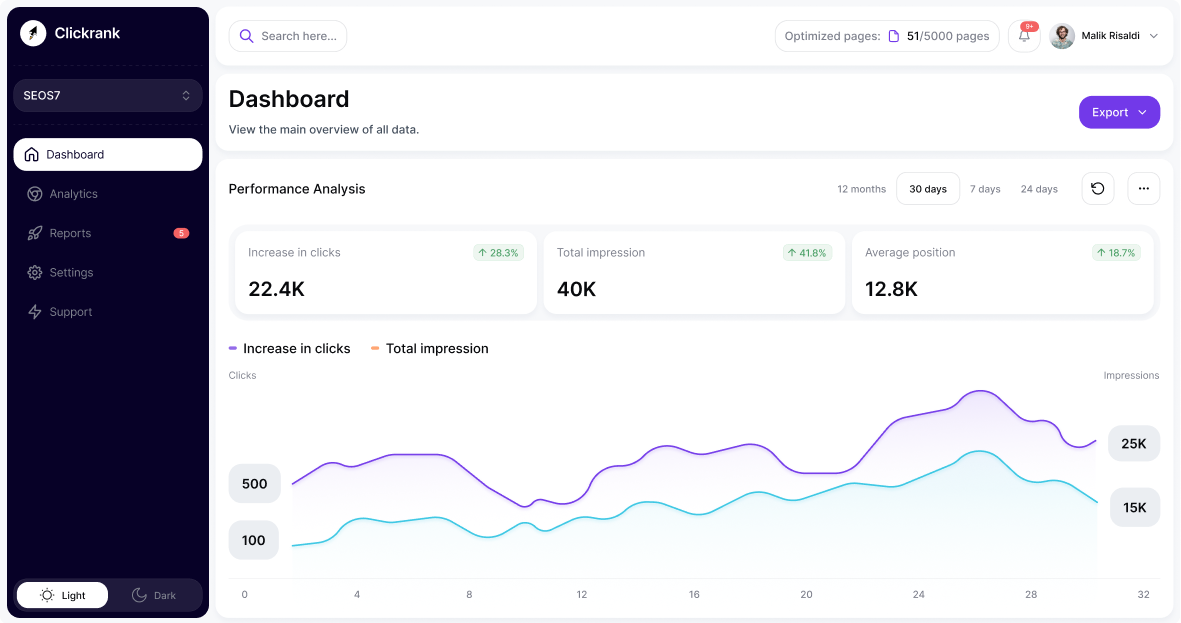The image size is (1181, 623).
Task: Click the Optimized pages counter
Action: 886,36
